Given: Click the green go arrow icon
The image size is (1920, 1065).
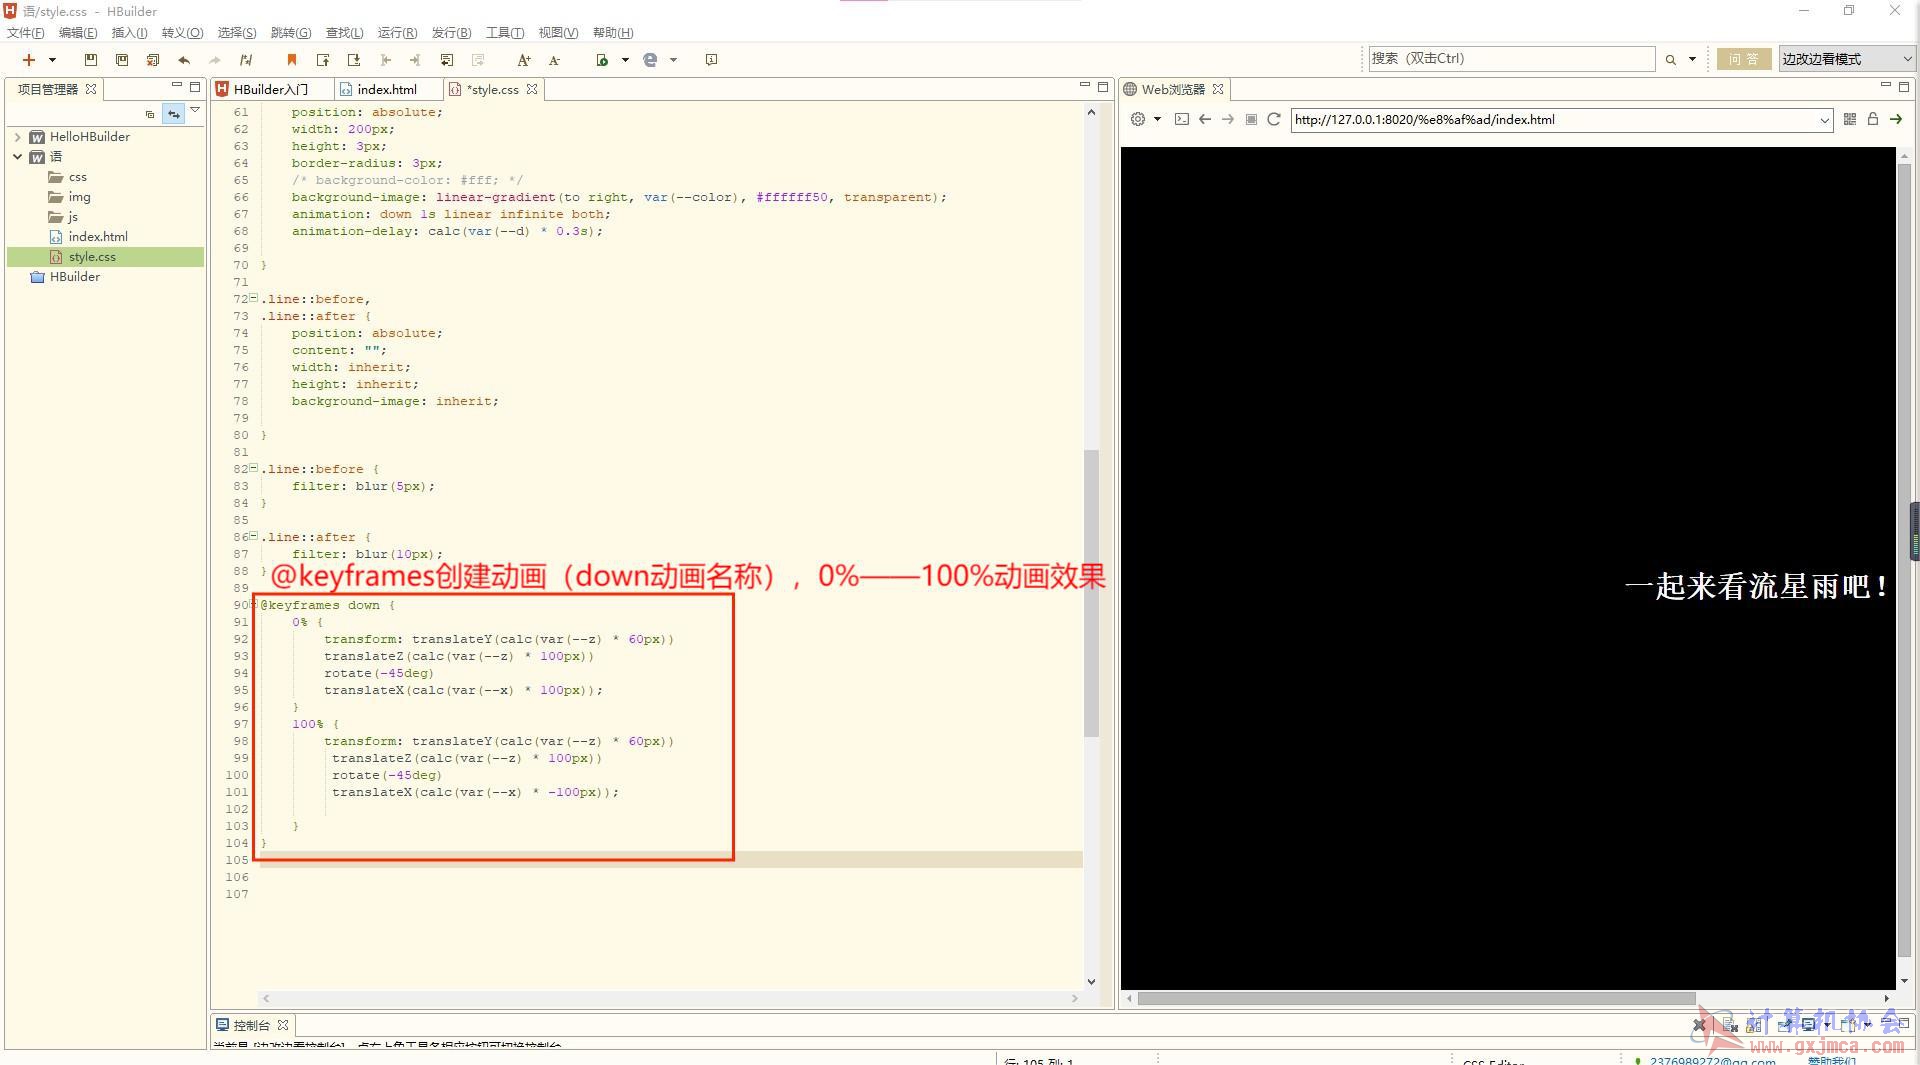Looking at the screenshot, I should click(x=1896, y=119).
